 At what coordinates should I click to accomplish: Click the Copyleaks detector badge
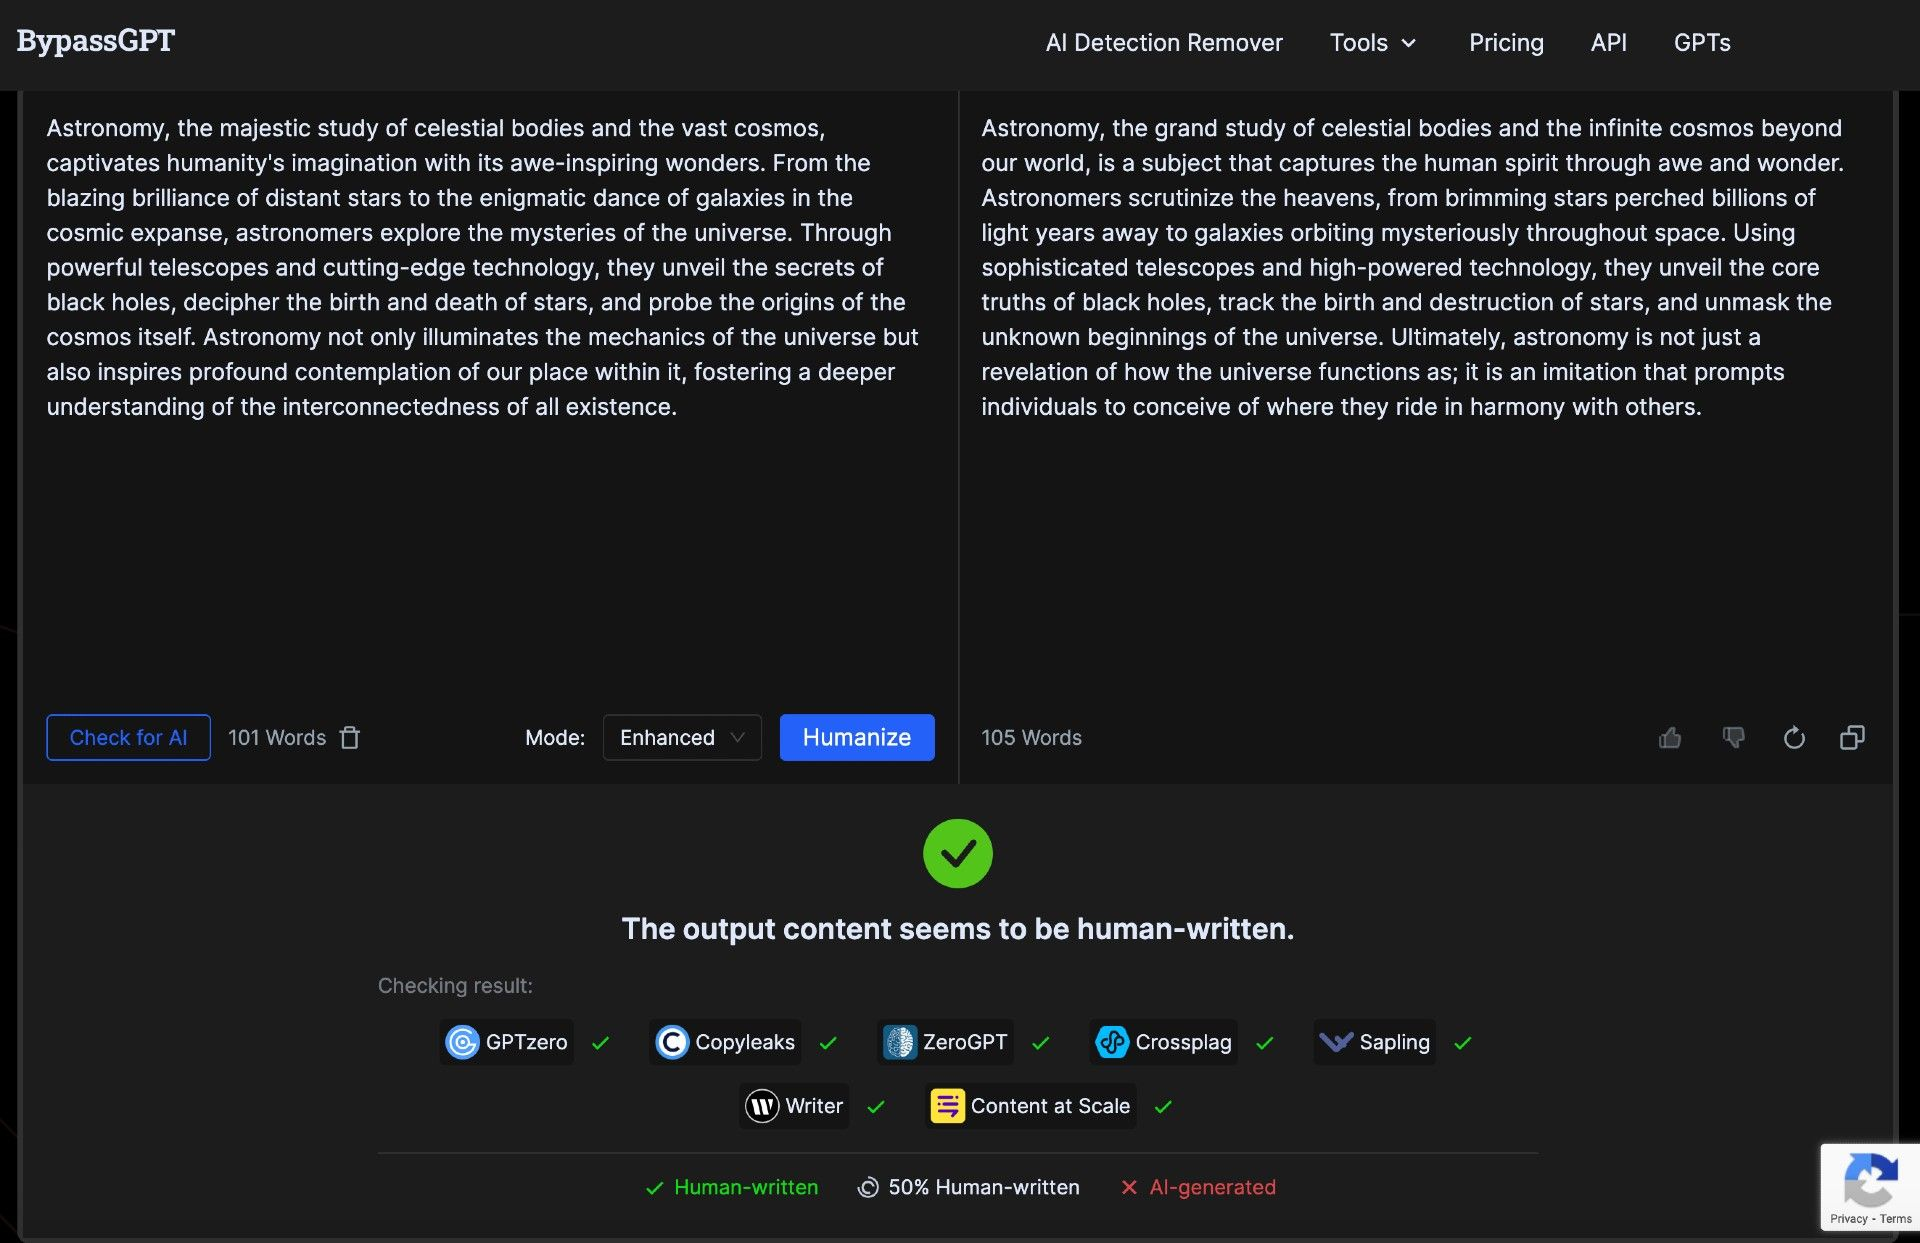click(725, 1042)
